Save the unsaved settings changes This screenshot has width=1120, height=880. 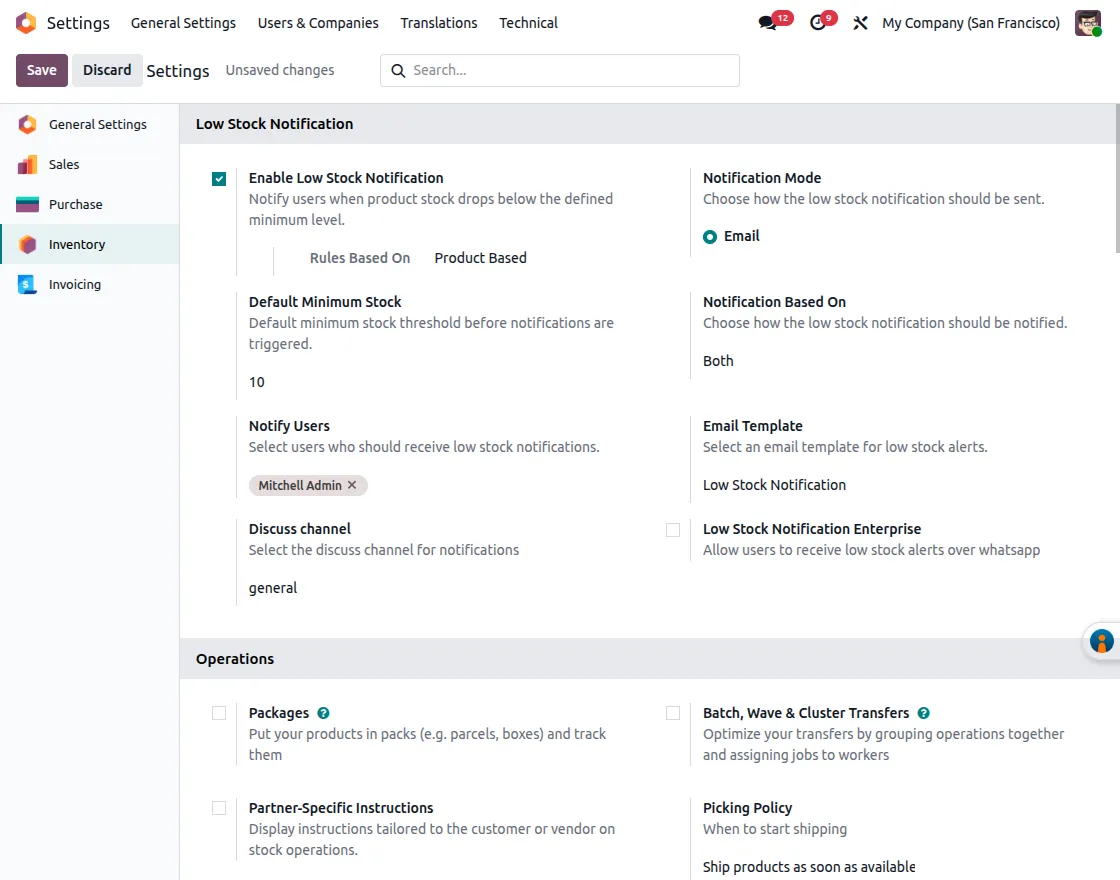(x=41, y=70)
